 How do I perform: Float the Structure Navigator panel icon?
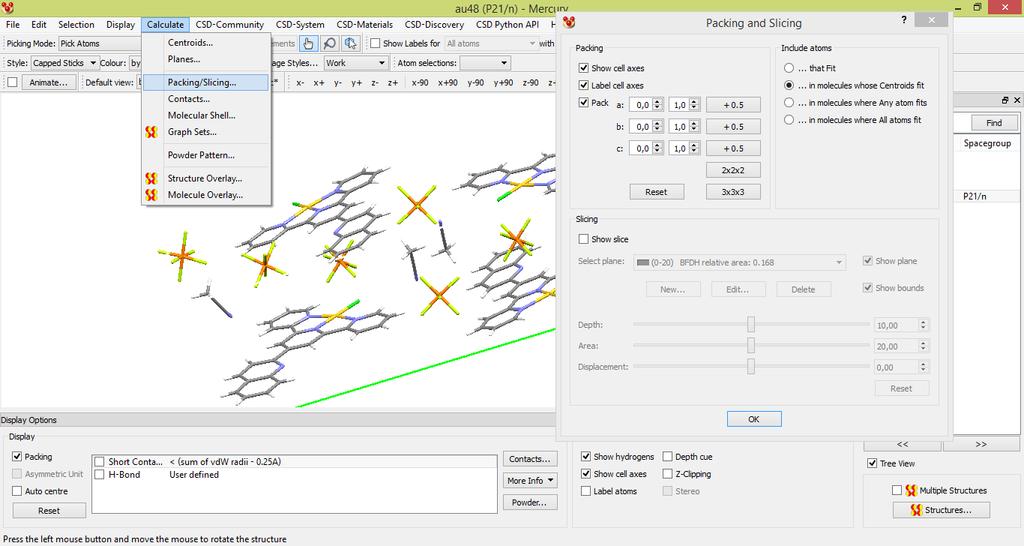[x=1005, y=101]
